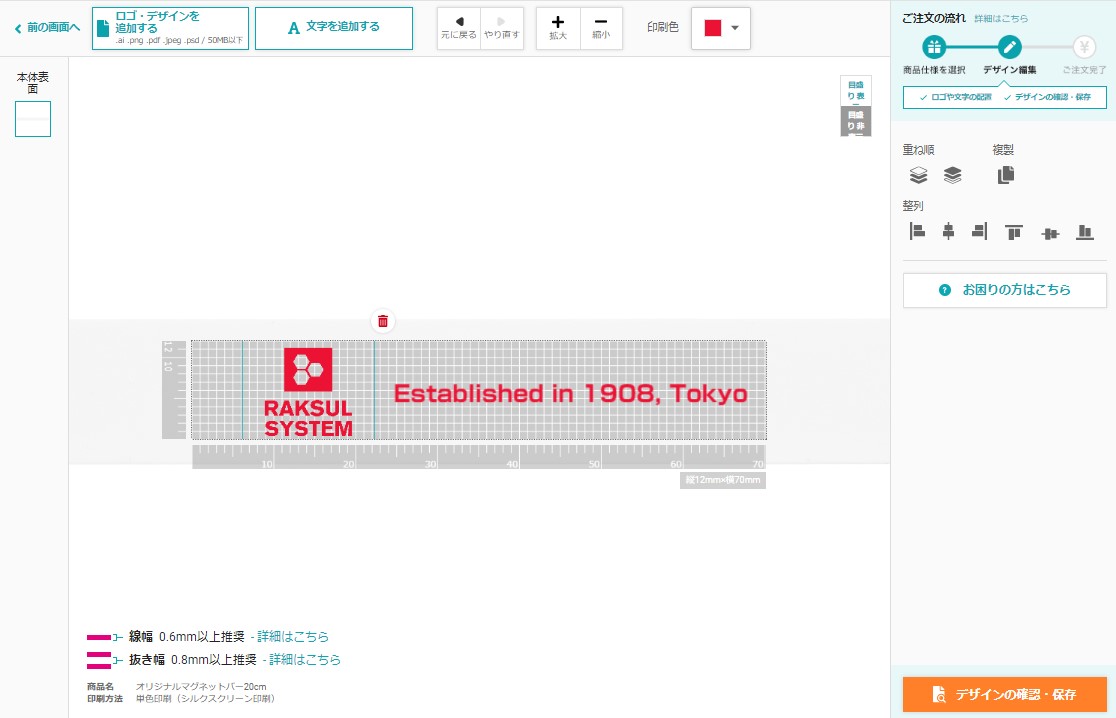Viewport: 1116px width, 718px height.
Task: Click デザイン編集 step pencil icon
Action: coord(1009,48)
